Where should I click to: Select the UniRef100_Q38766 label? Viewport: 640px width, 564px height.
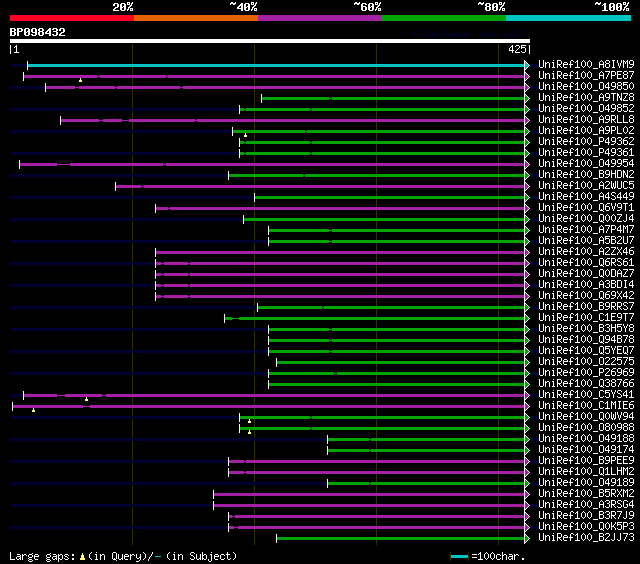(x=586, y=384)
